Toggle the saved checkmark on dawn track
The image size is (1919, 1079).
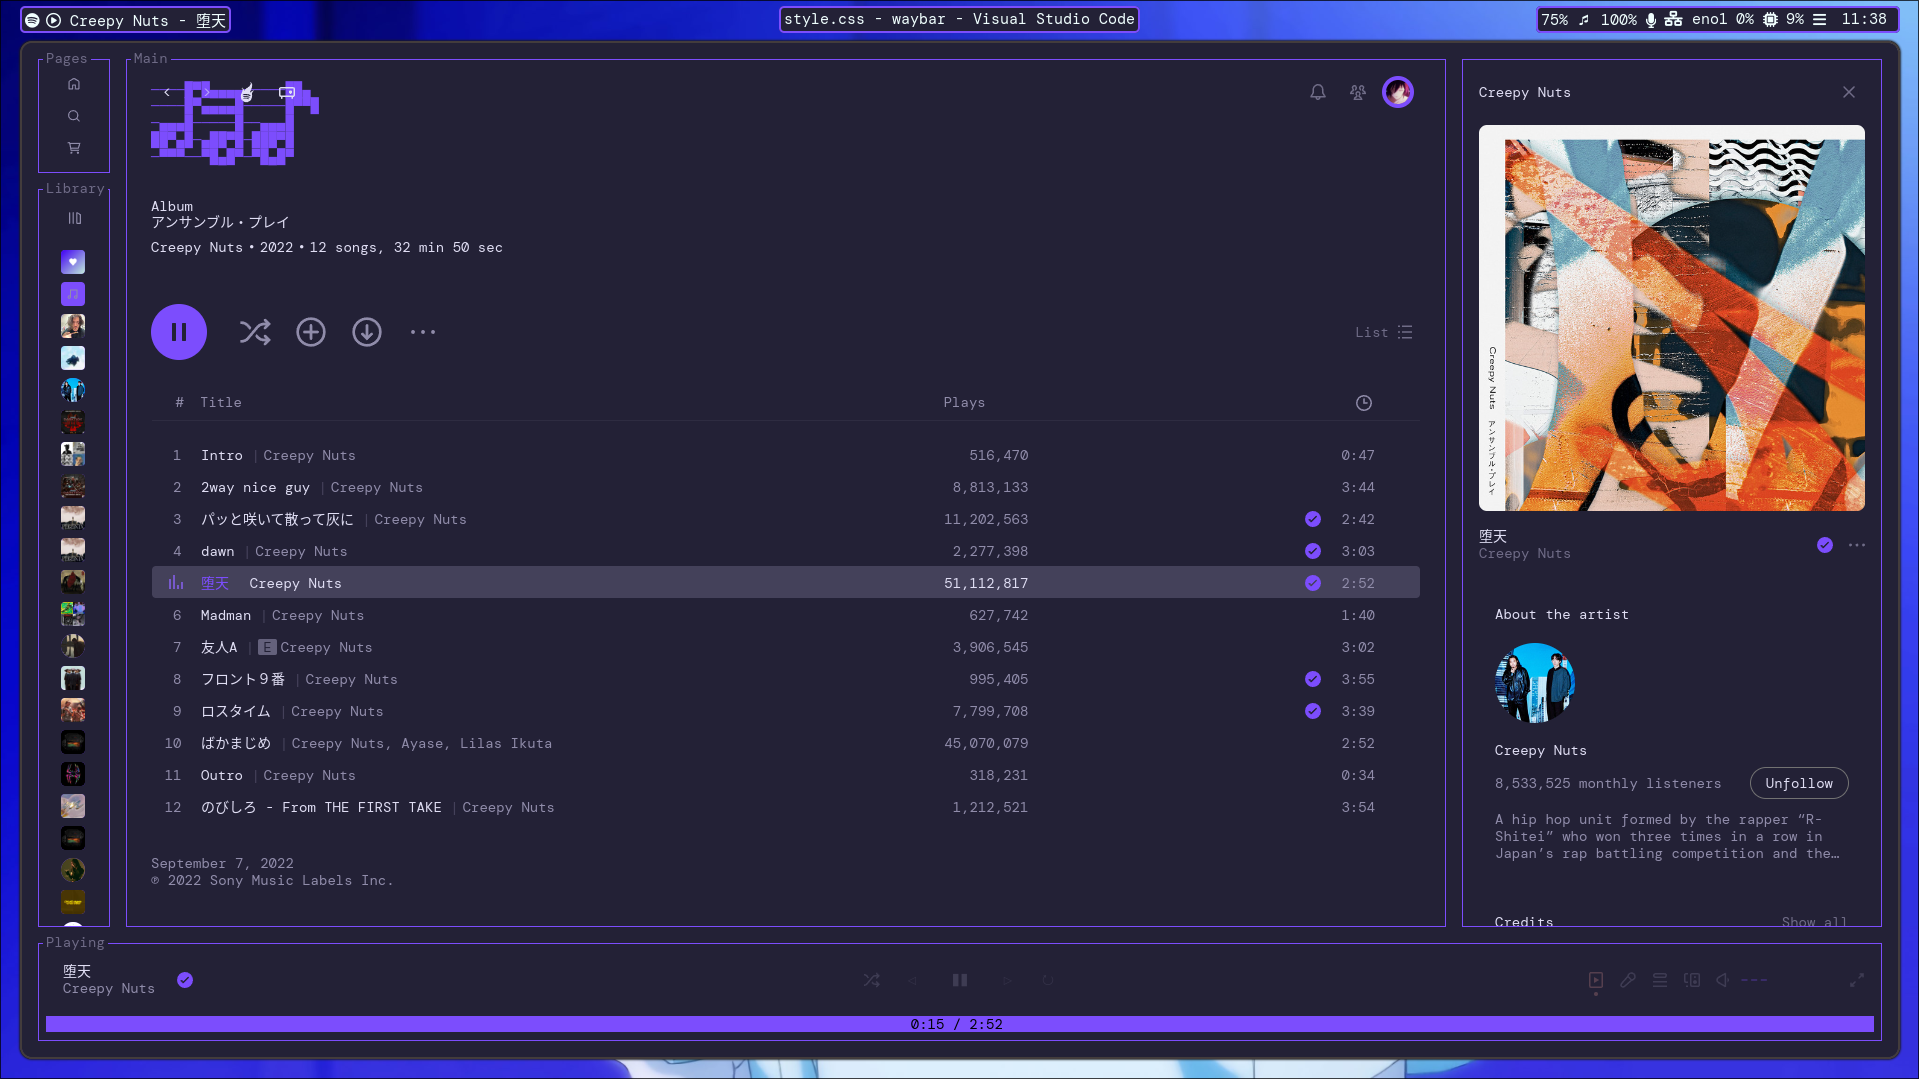(x=1313, y=551)
